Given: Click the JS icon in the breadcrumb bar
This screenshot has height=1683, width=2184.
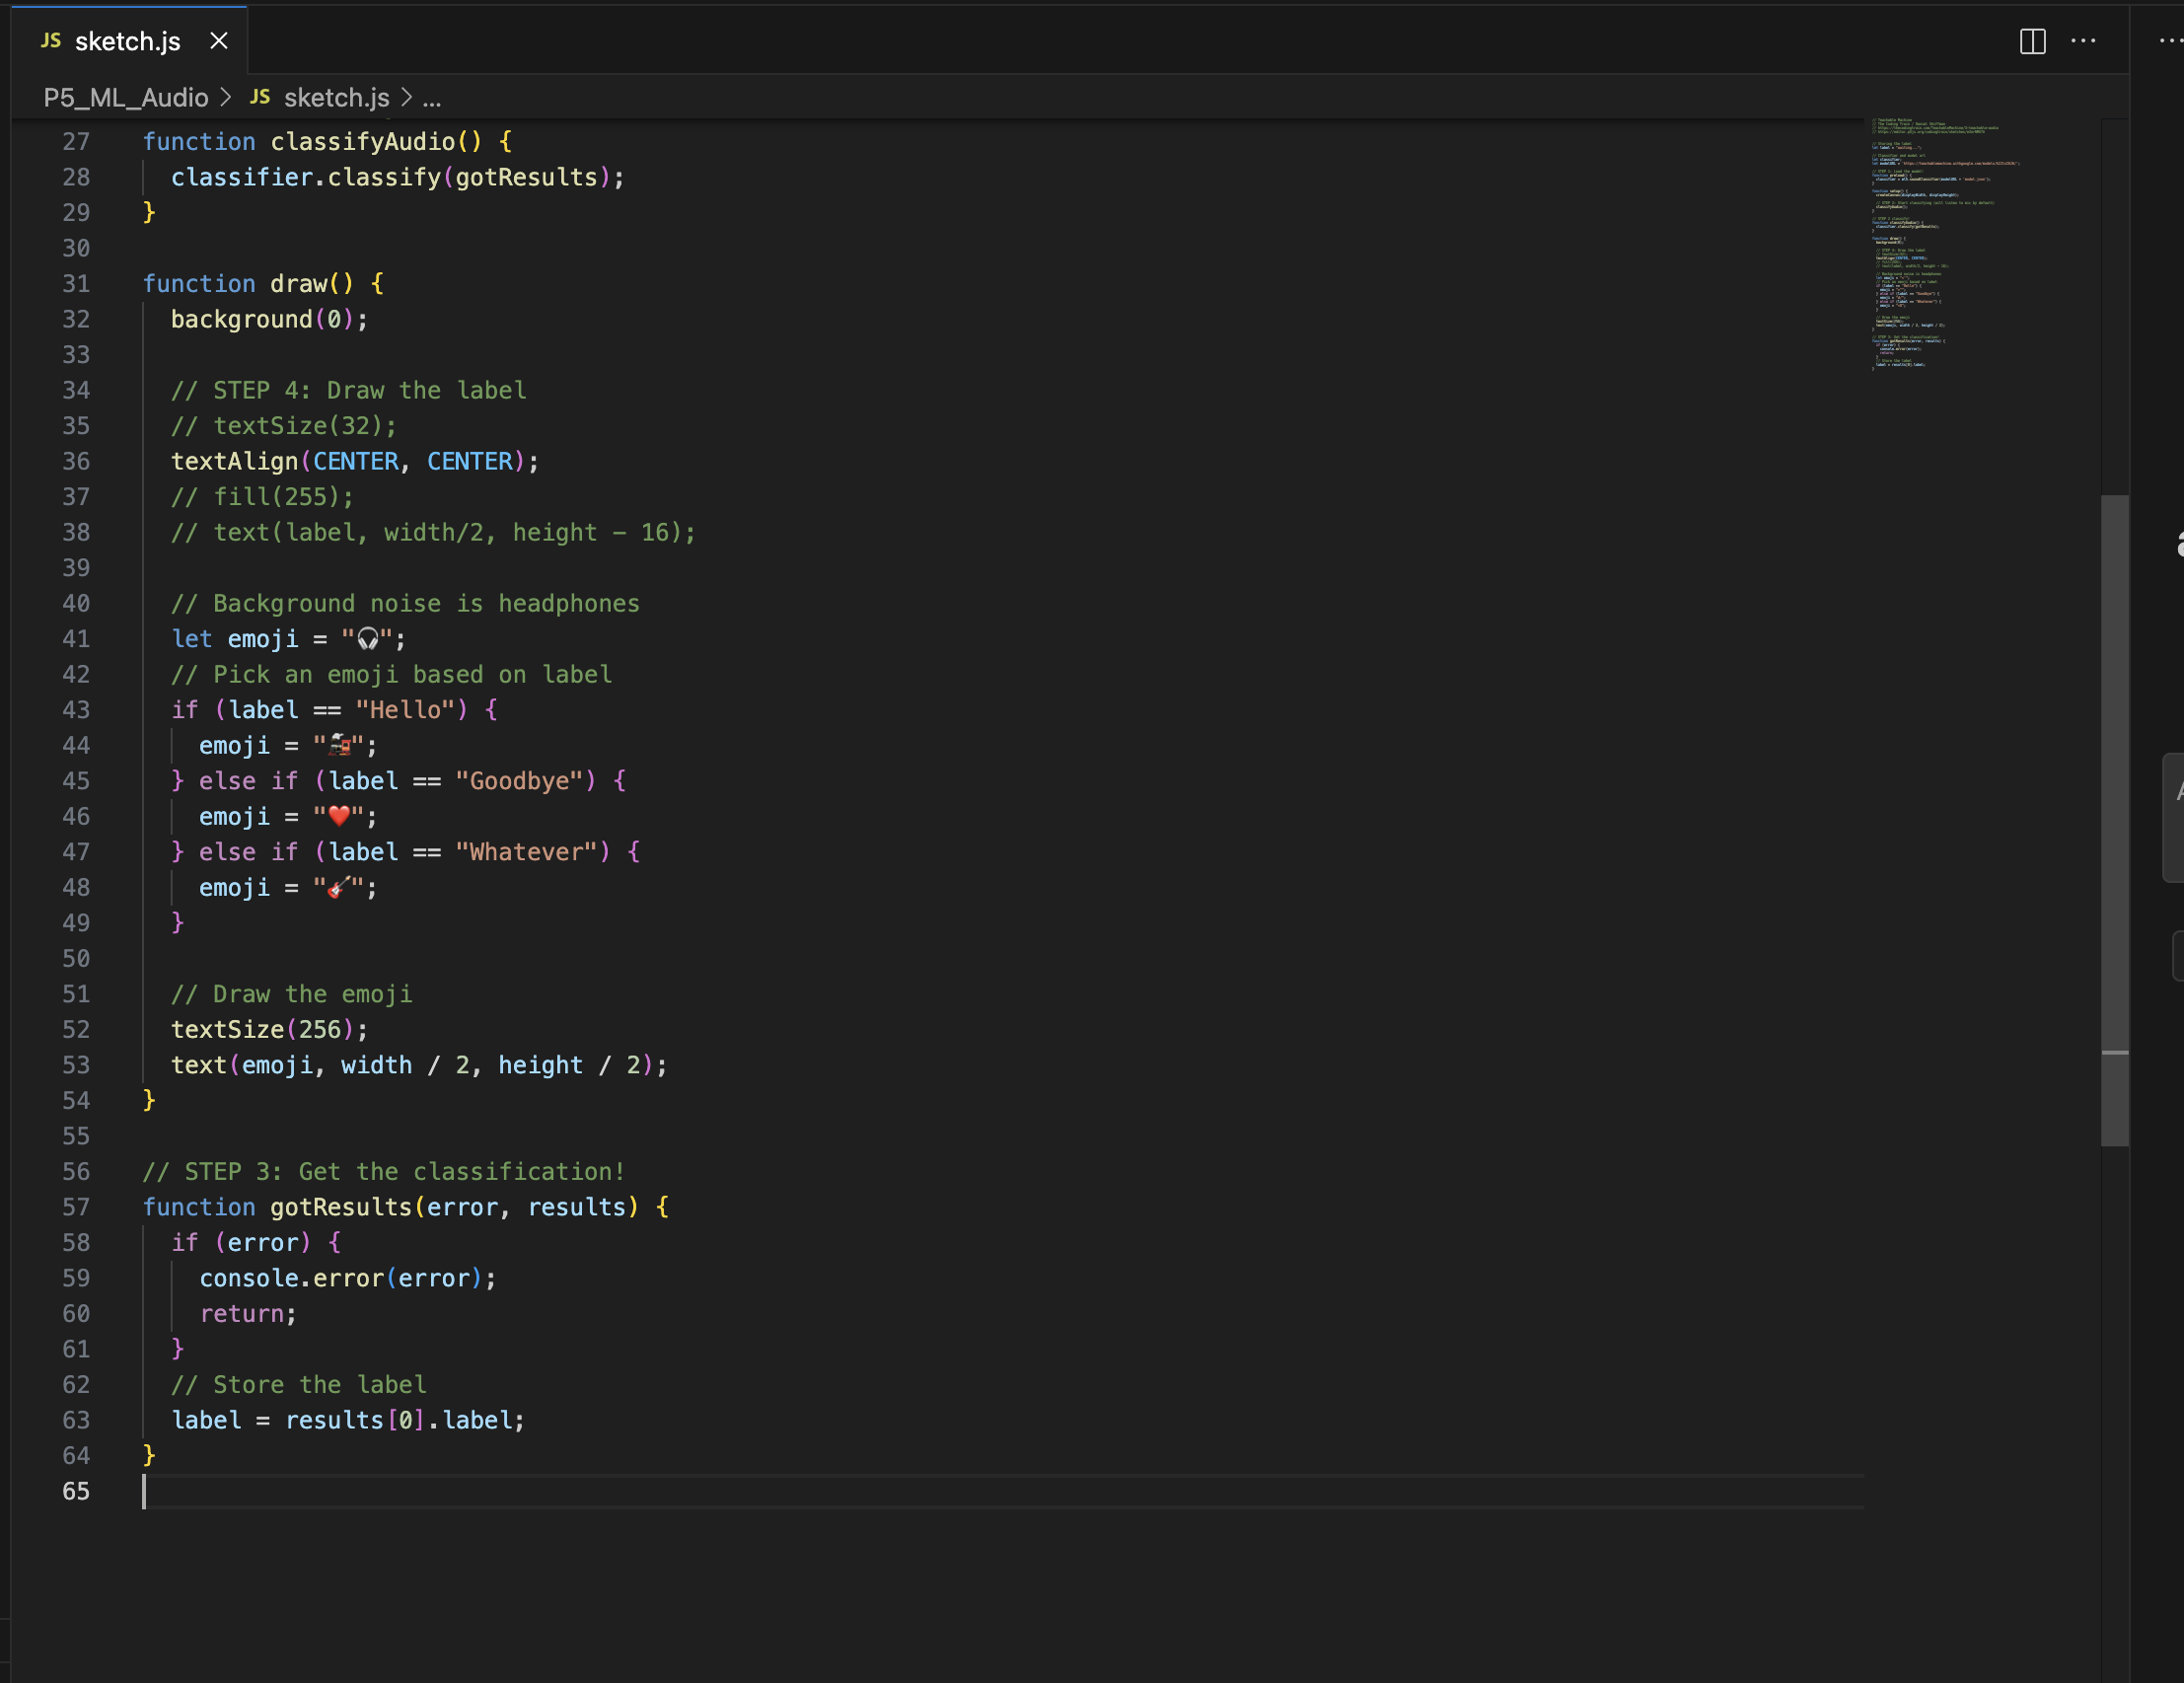Looking at the screenshot, I should (x=259, y=97).
